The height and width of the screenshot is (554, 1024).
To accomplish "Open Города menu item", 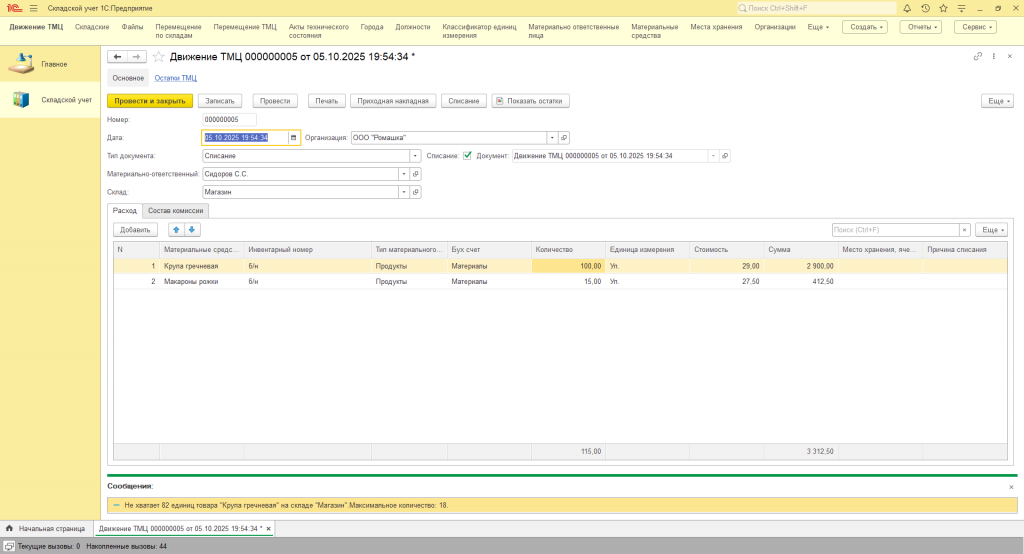I will point(372,27).
